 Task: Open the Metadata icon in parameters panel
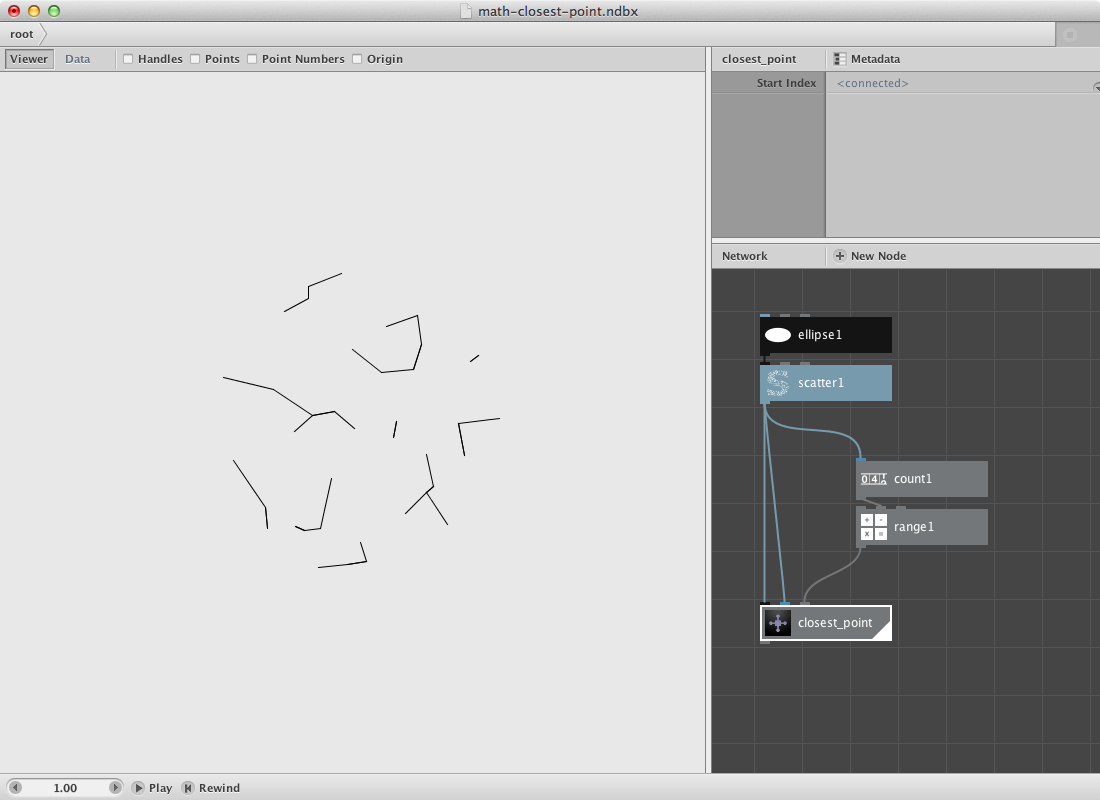pos(840,59)
